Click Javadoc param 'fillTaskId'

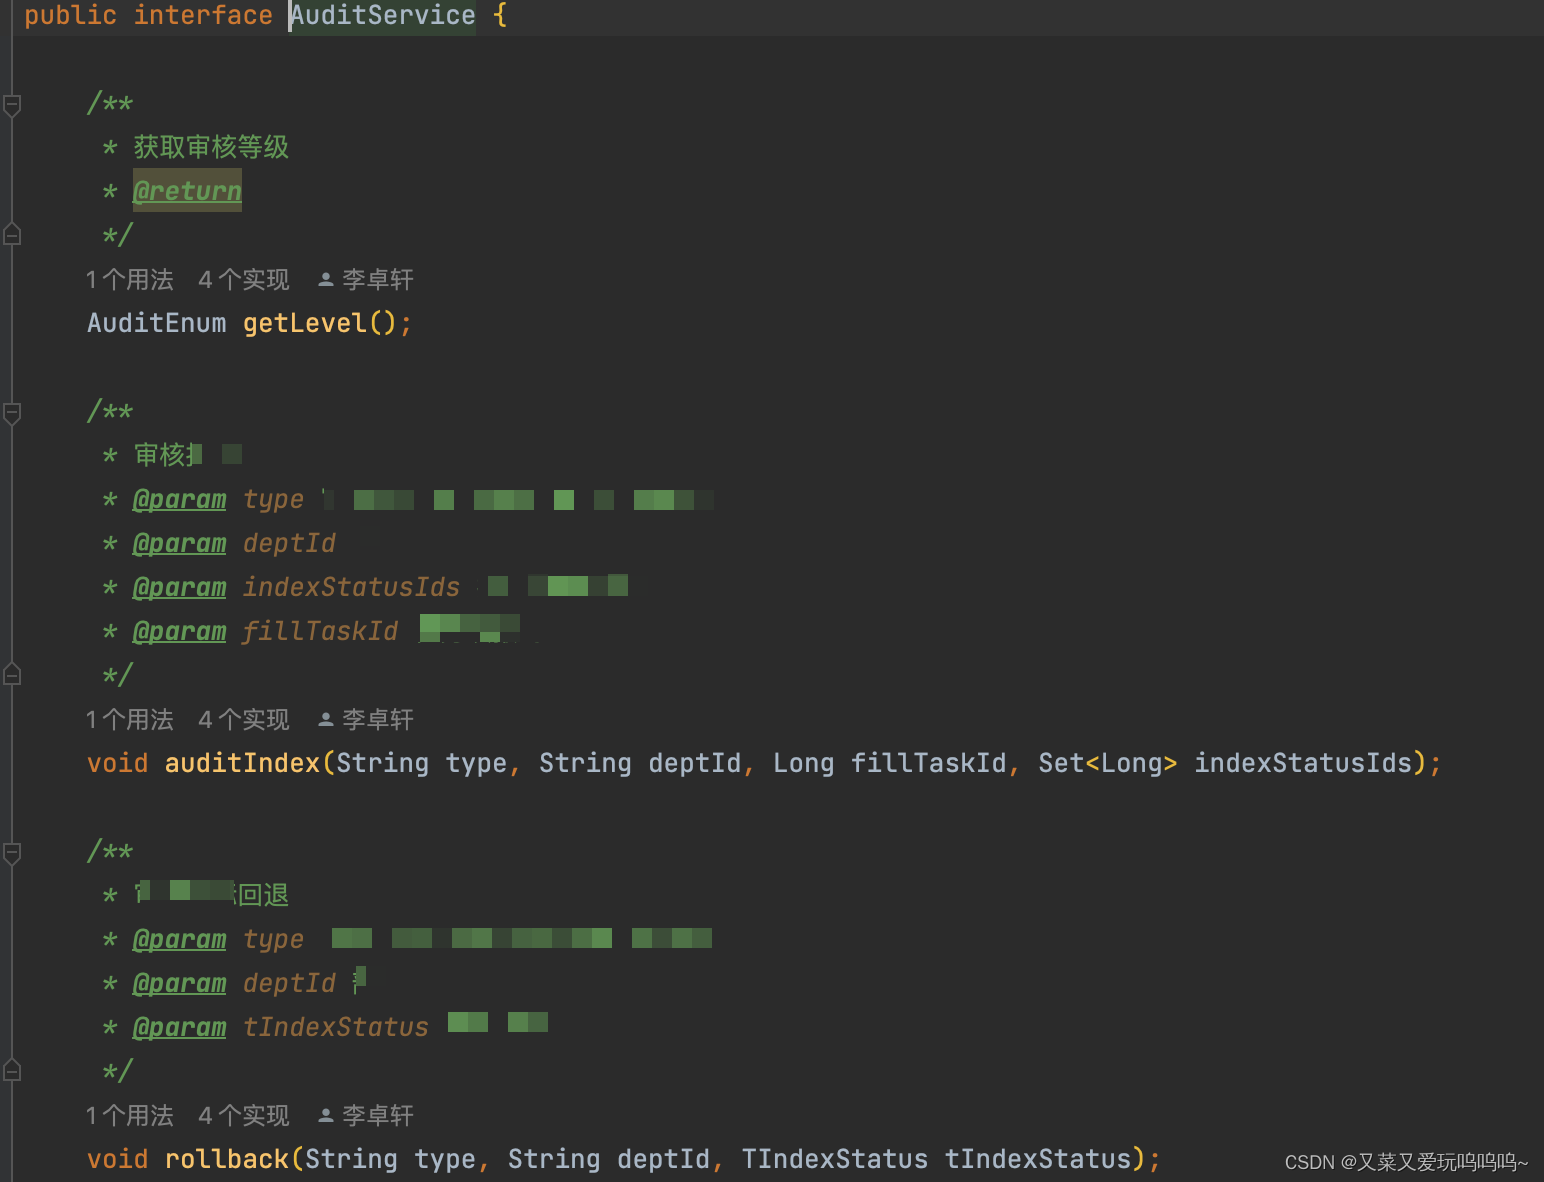pyautogui.click(x=320, y=631)
